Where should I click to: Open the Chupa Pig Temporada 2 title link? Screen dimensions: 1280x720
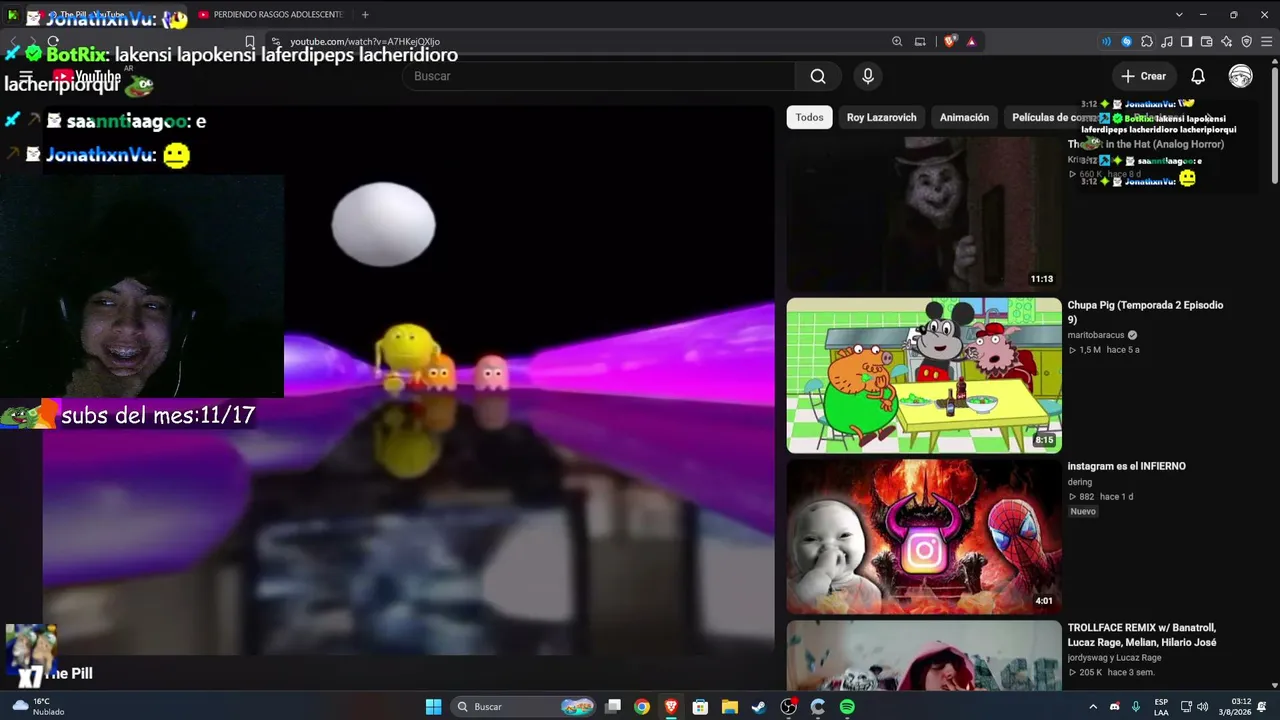(x=1146, y=312)
